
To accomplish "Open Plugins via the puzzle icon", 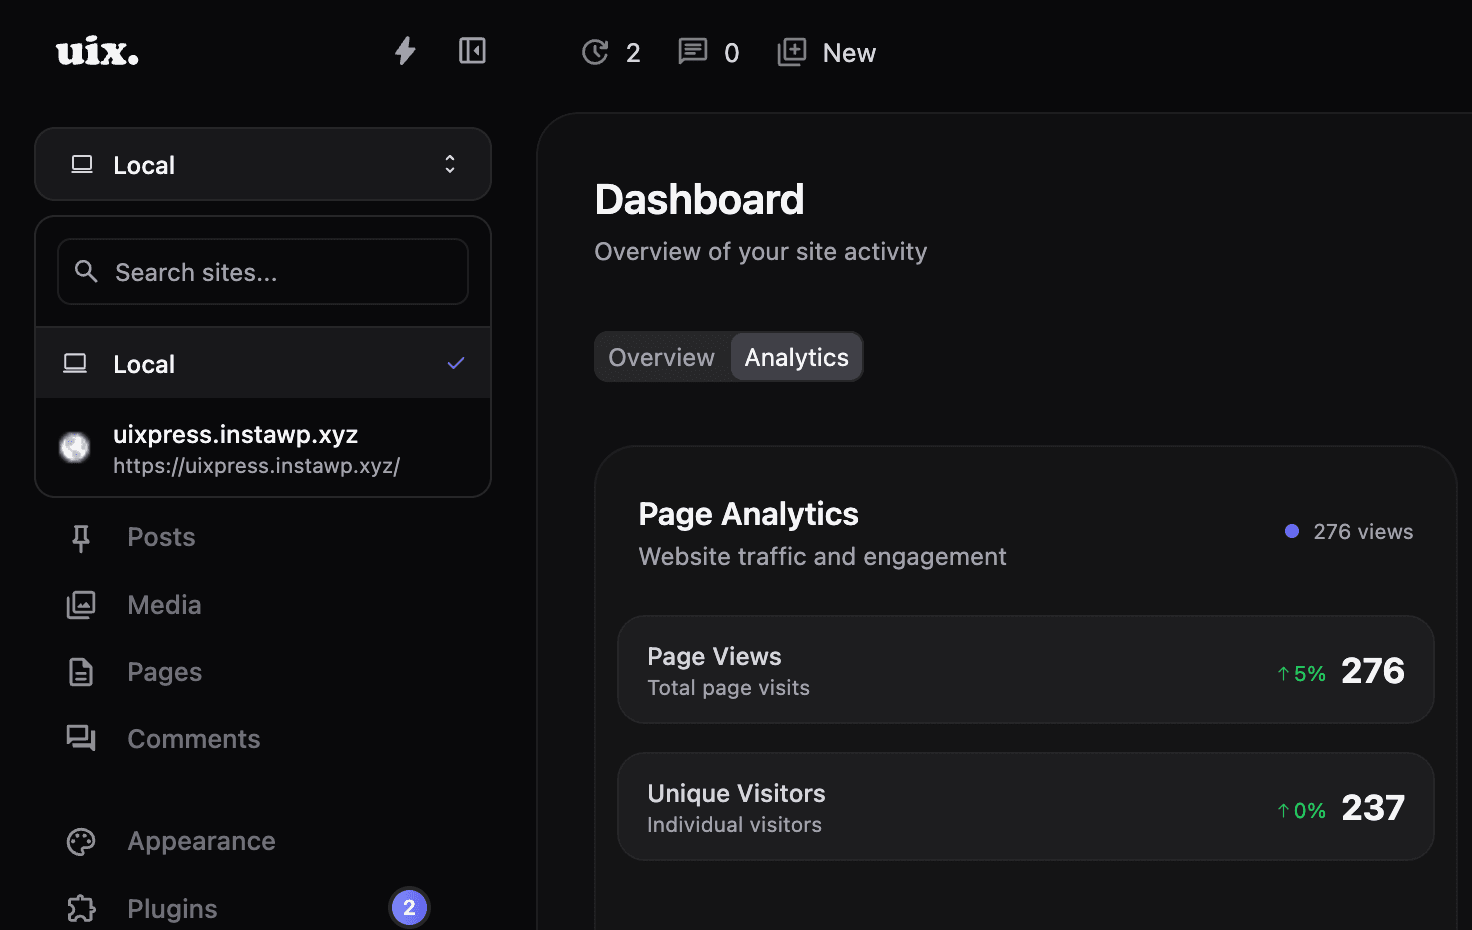I will (x=80, y=908).
